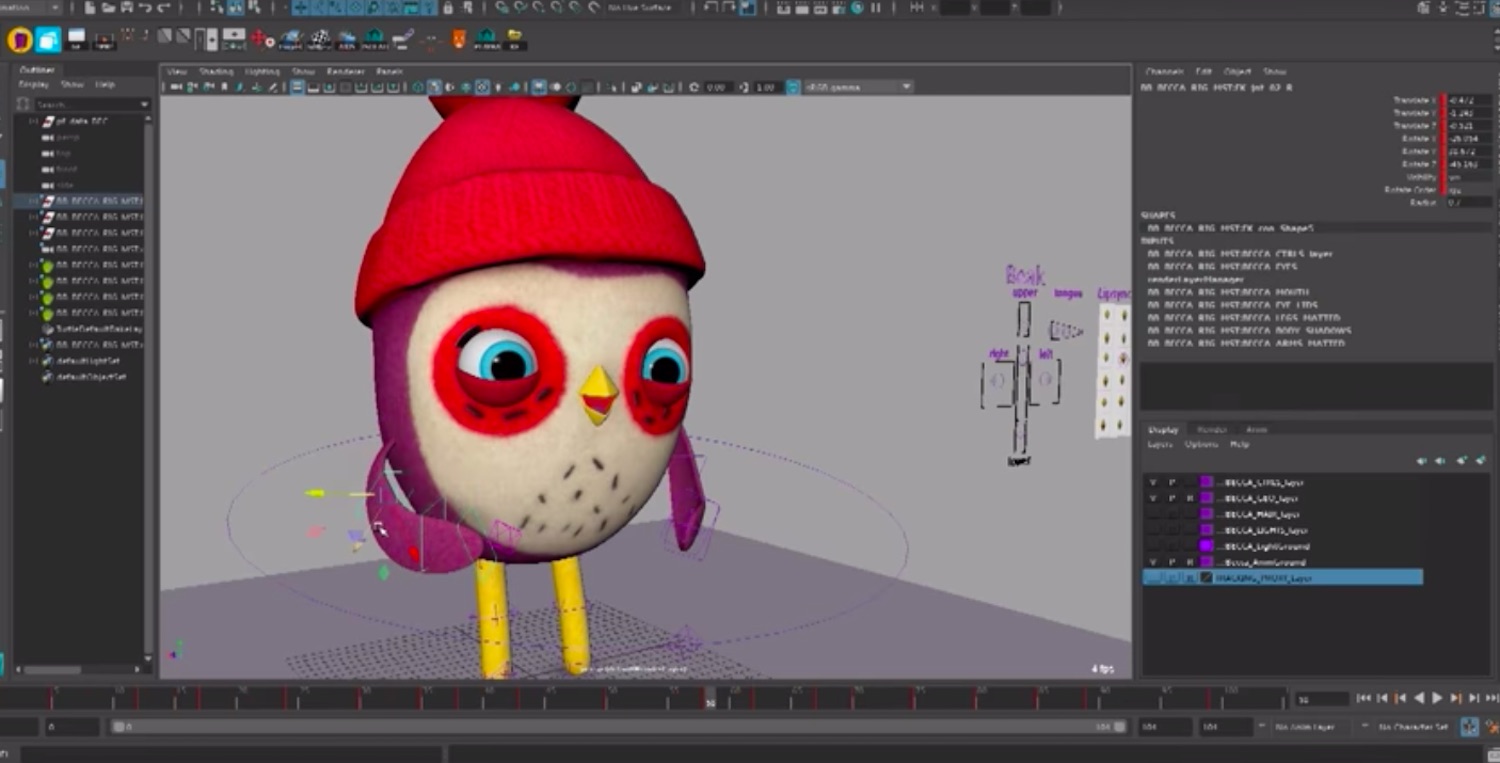Expand the defaultLightSet node in Outliner

click(x=33, y=361)
